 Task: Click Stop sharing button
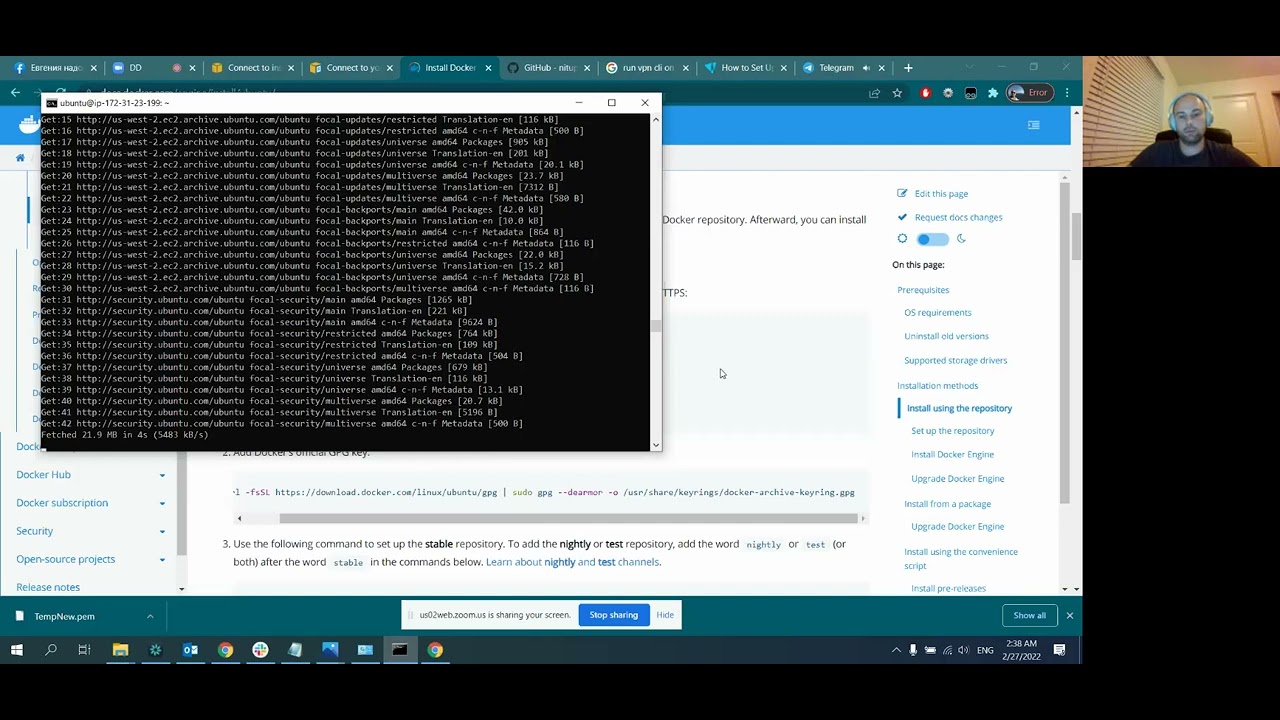pyautogui.click(x=613, y=615)
